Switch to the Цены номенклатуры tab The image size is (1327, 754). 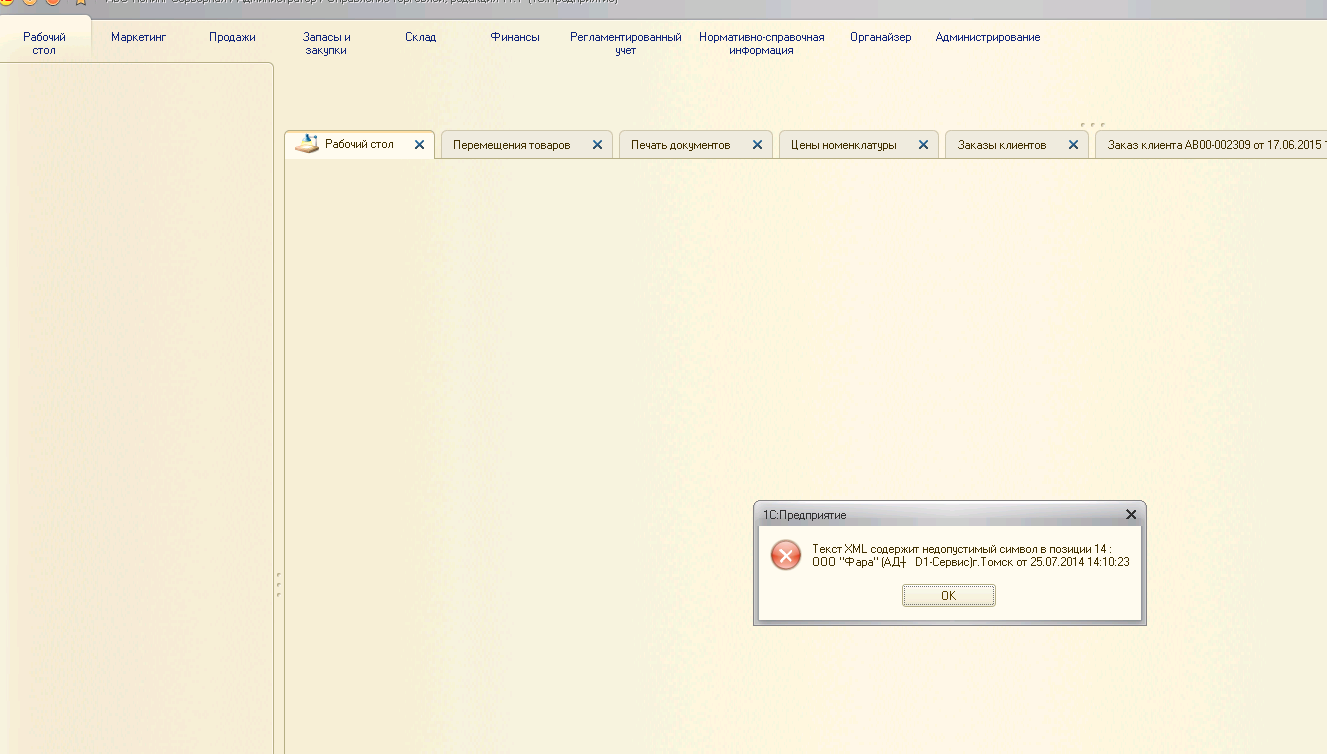843,145
